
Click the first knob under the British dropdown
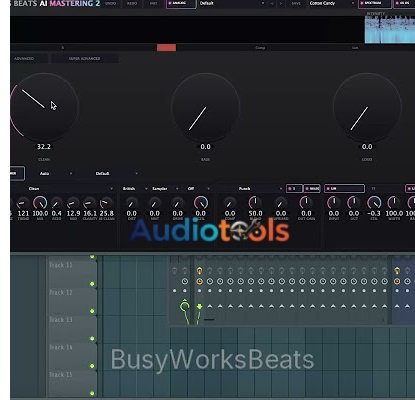coord(131,203)
